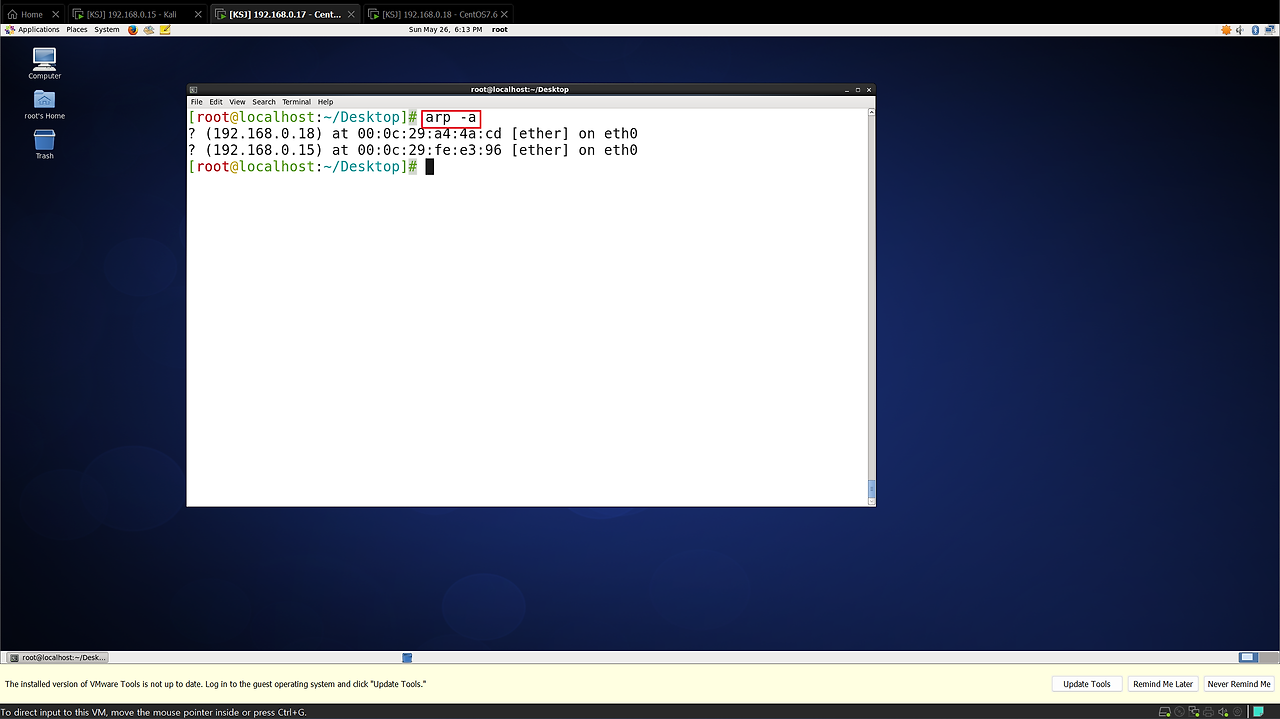The width and height of the screenshot is (1280, 719).
Task: Click the VMware network adapter status icon
Action: click(1194, 712)
